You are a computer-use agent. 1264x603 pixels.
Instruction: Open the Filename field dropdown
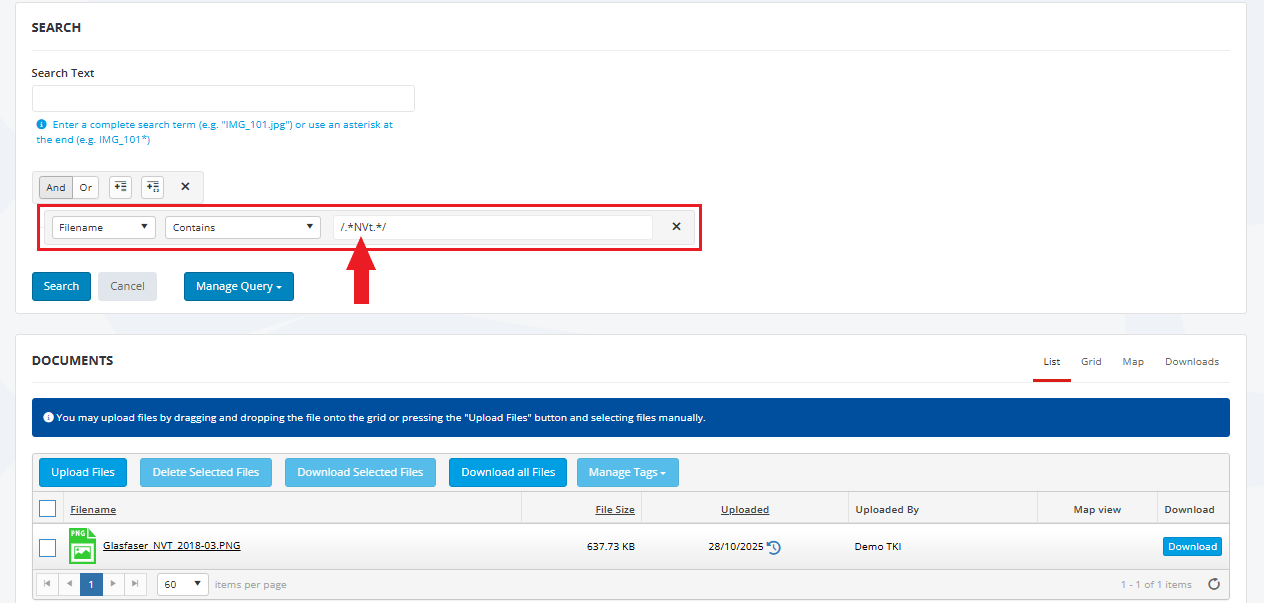tap(104, 227)
